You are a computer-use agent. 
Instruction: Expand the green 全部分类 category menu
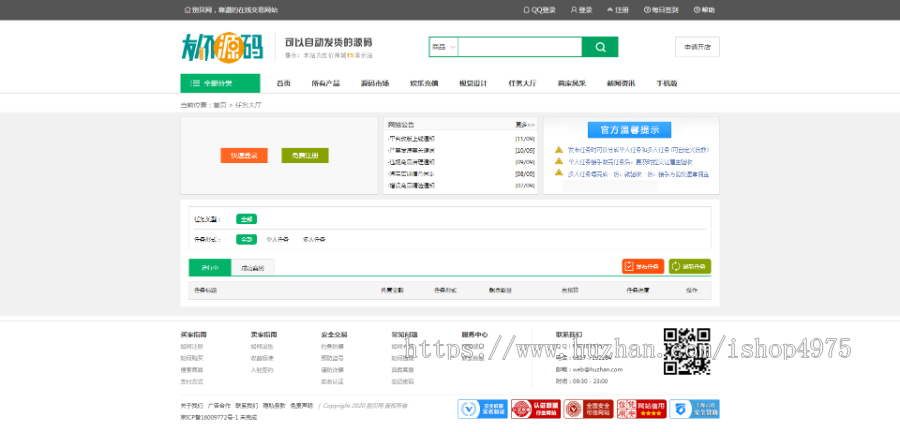point(219,83)
